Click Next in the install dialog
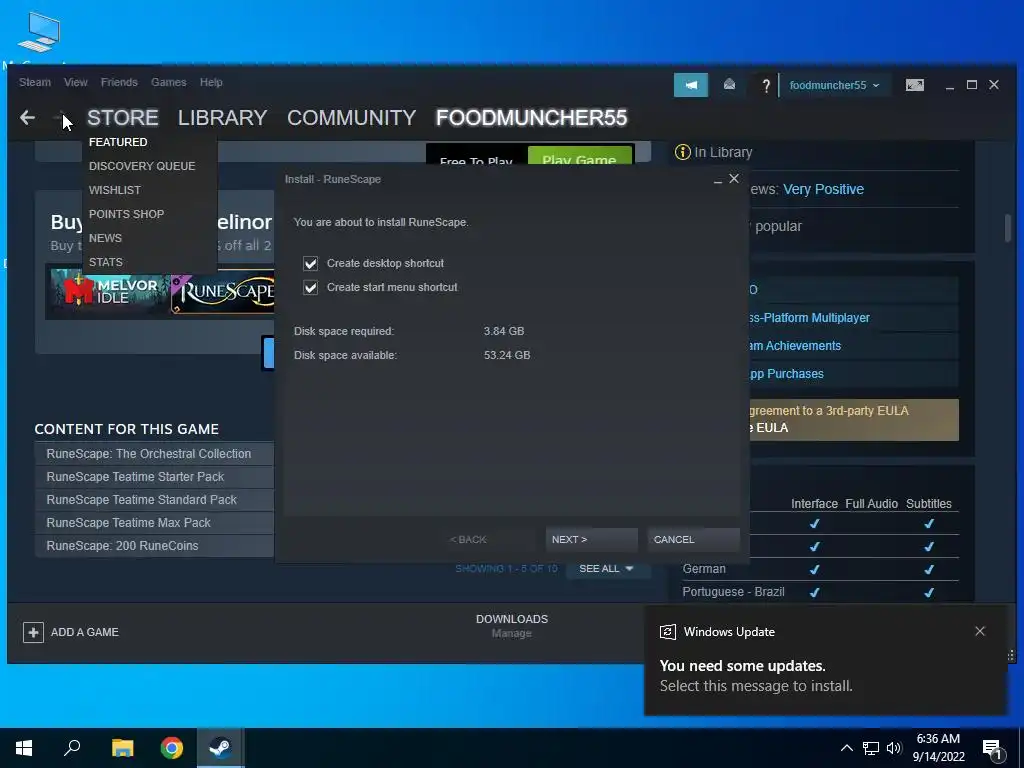Viewport: 1024px width, 768px height. coord(591,539)
